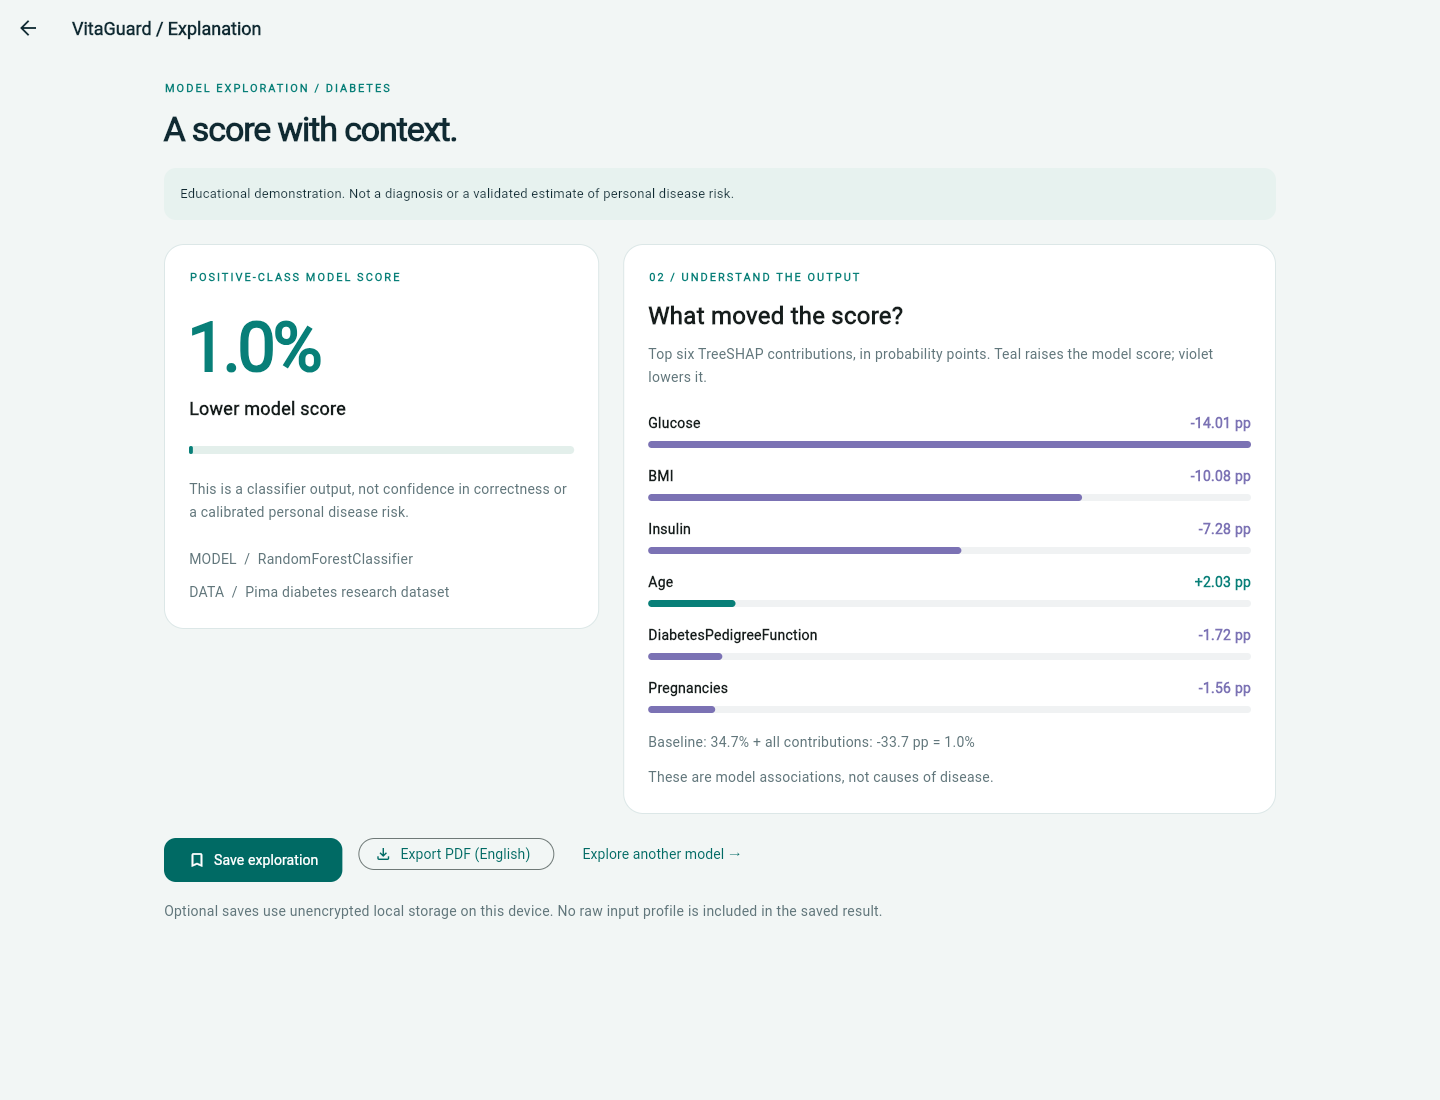
Task: Click the -10.08 pp value
Action: (1220, 476)
